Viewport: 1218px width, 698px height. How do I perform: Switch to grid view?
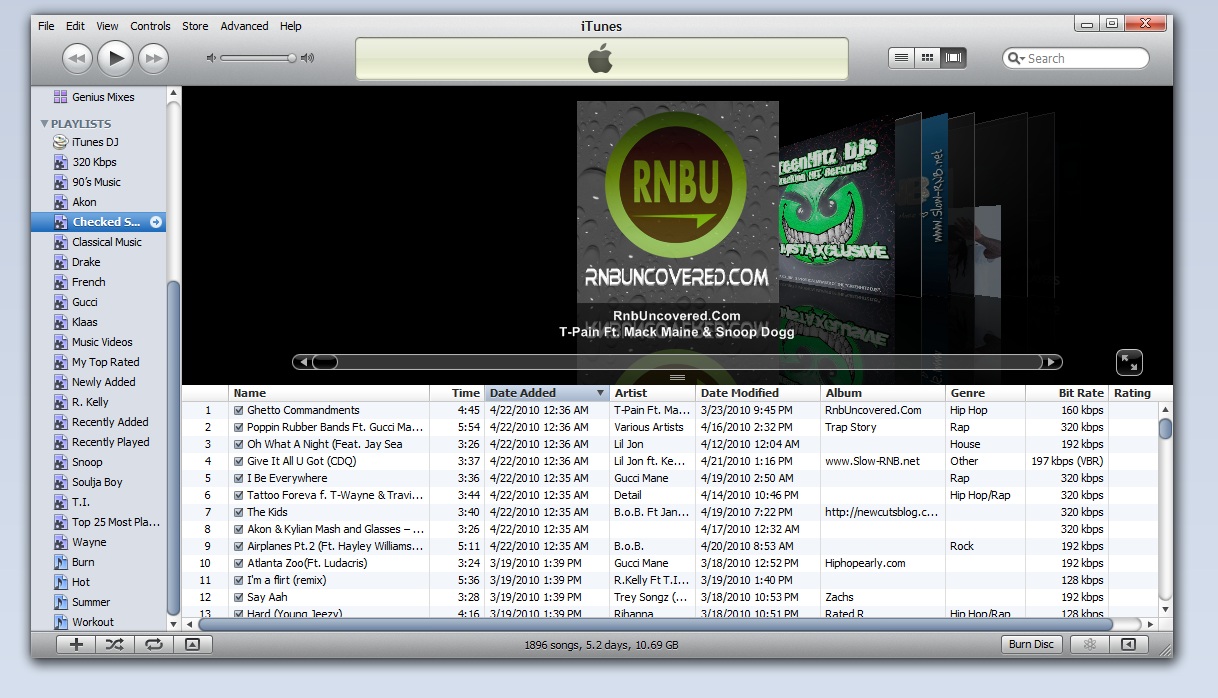(927, 58)
